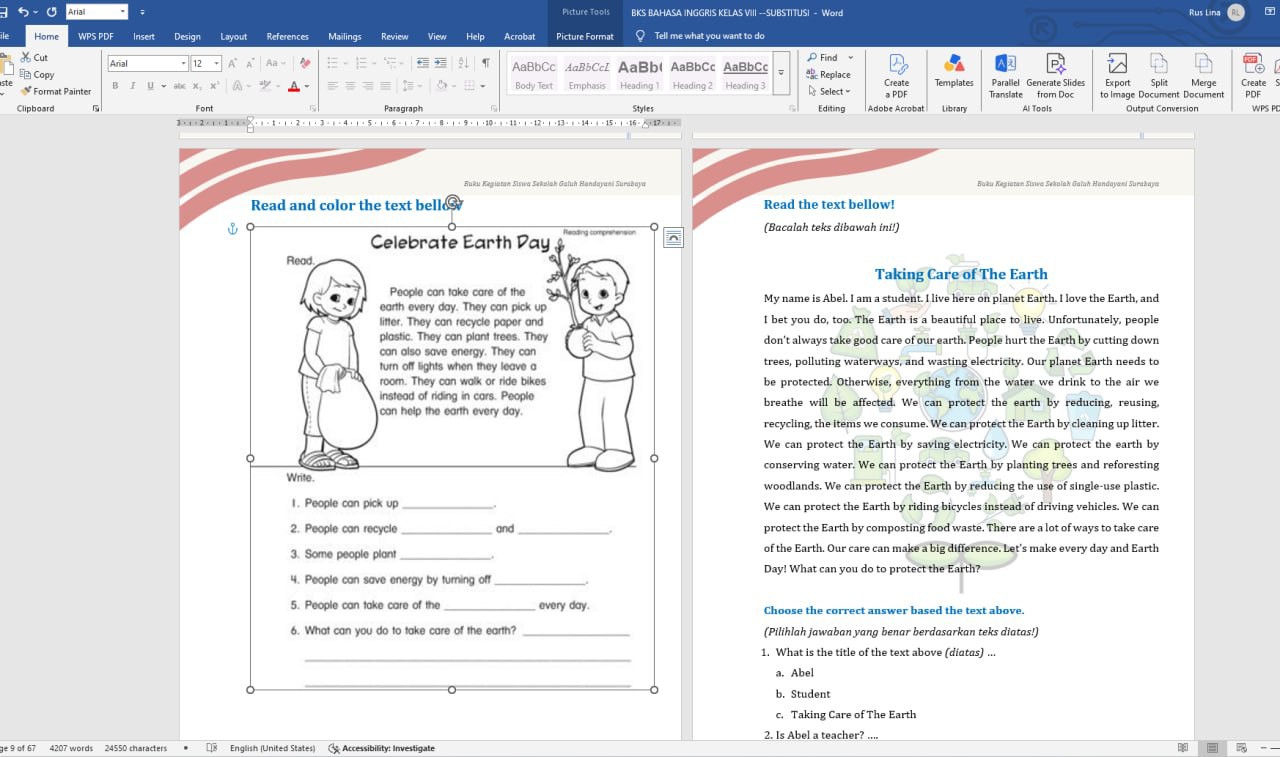Click Create a PDF in Adobe Acrobat group

(896, 75)
